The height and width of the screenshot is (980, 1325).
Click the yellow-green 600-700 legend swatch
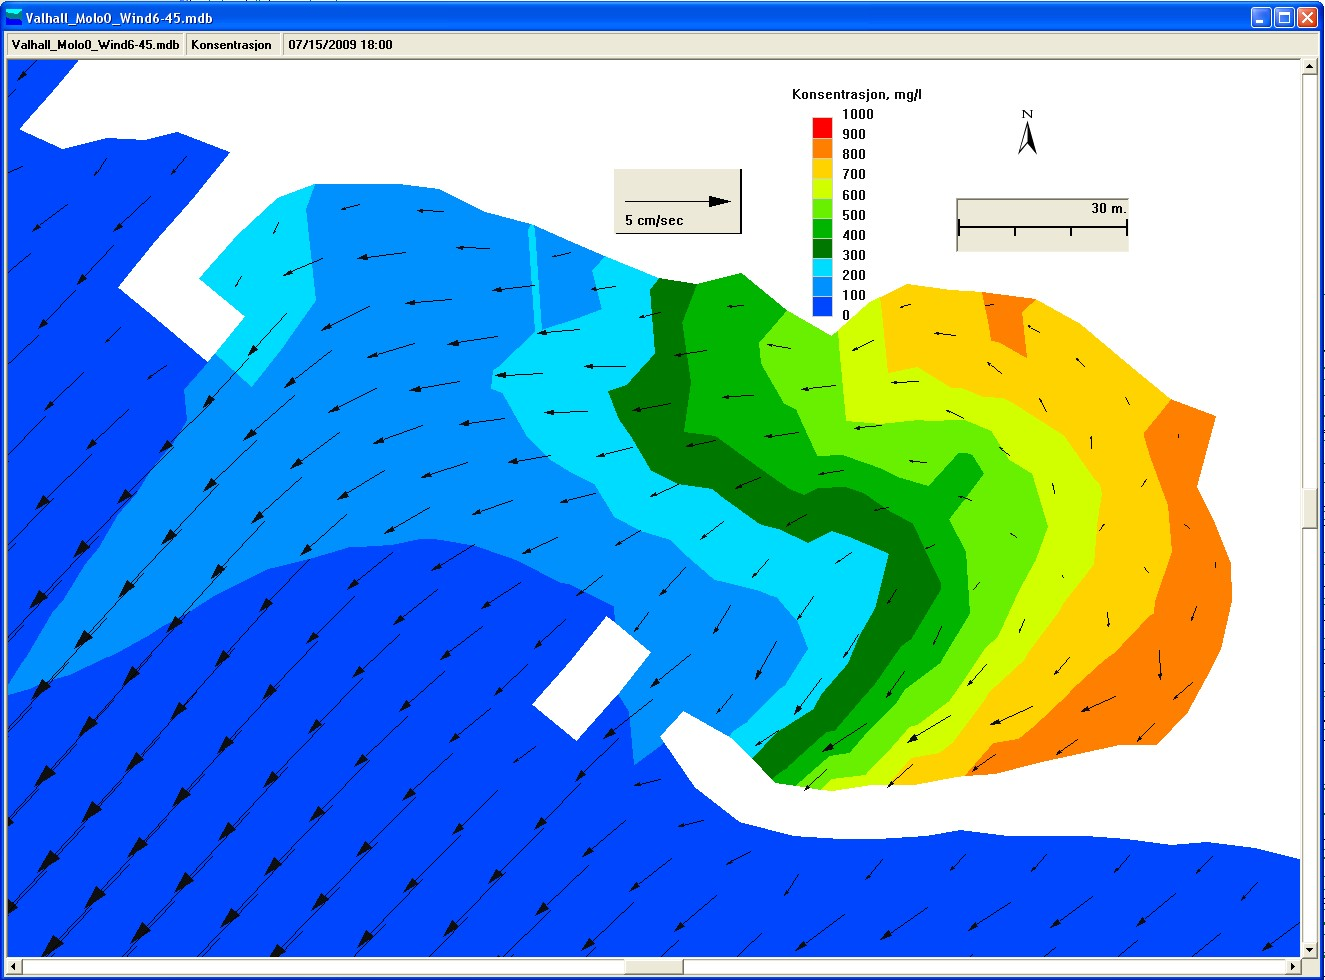(x=822, y=187)
